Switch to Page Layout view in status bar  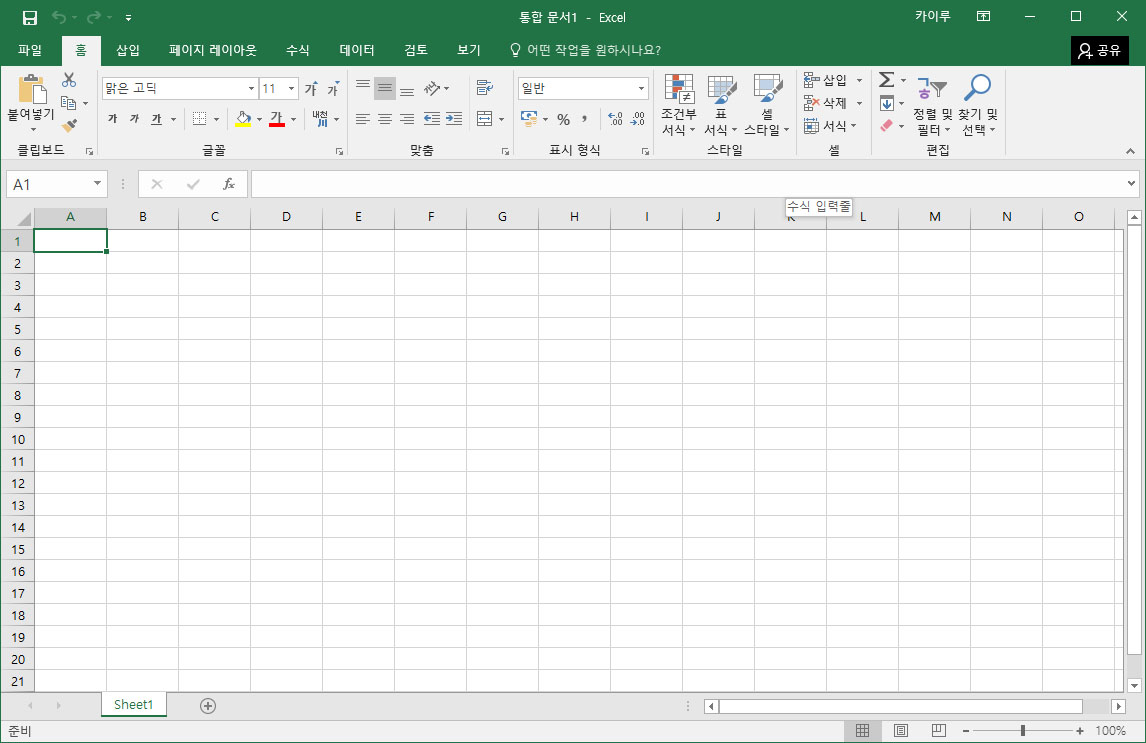point(900,731)
